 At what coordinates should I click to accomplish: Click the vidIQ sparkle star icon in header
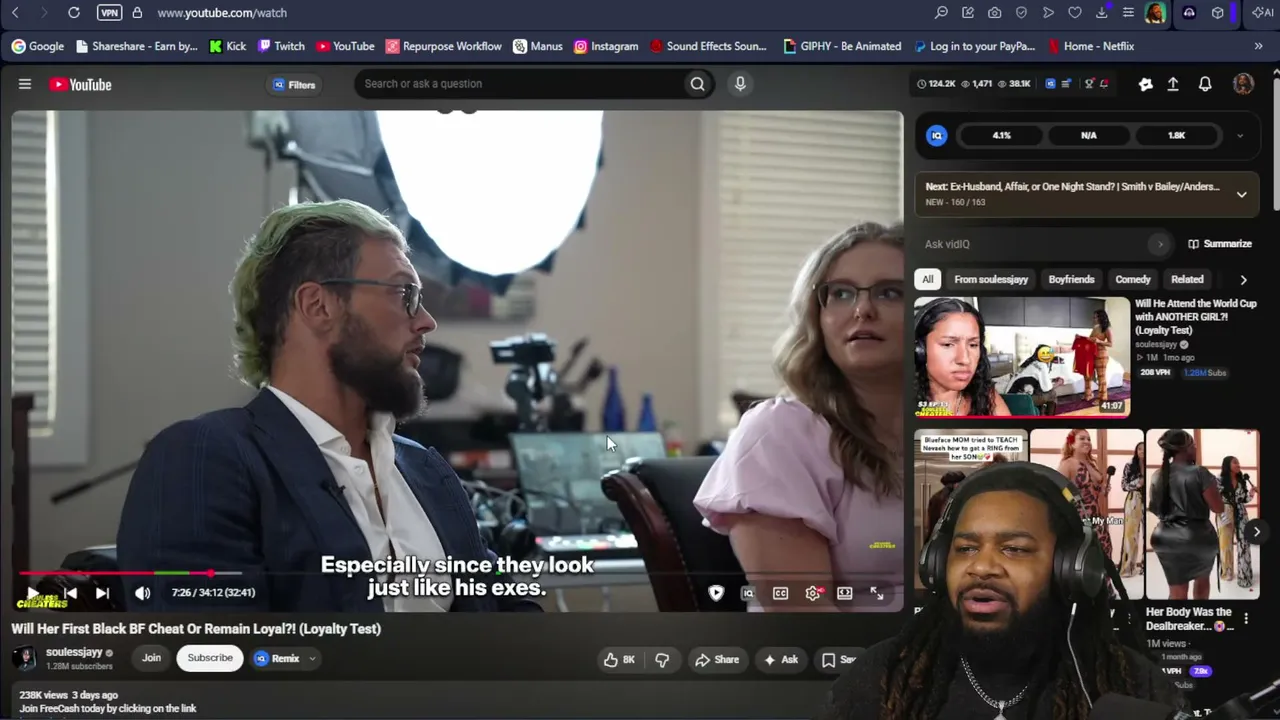click(x=1145, y=84)
